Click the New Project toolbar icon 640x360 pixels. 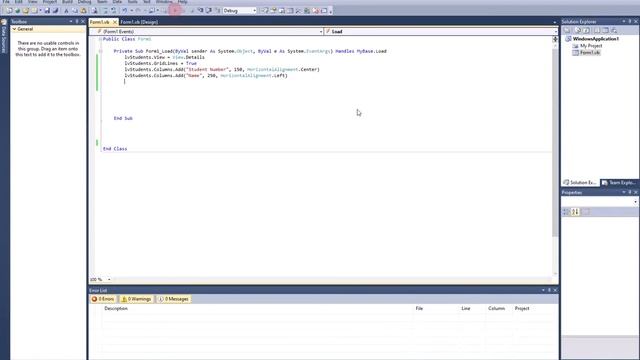pos(8,11)
